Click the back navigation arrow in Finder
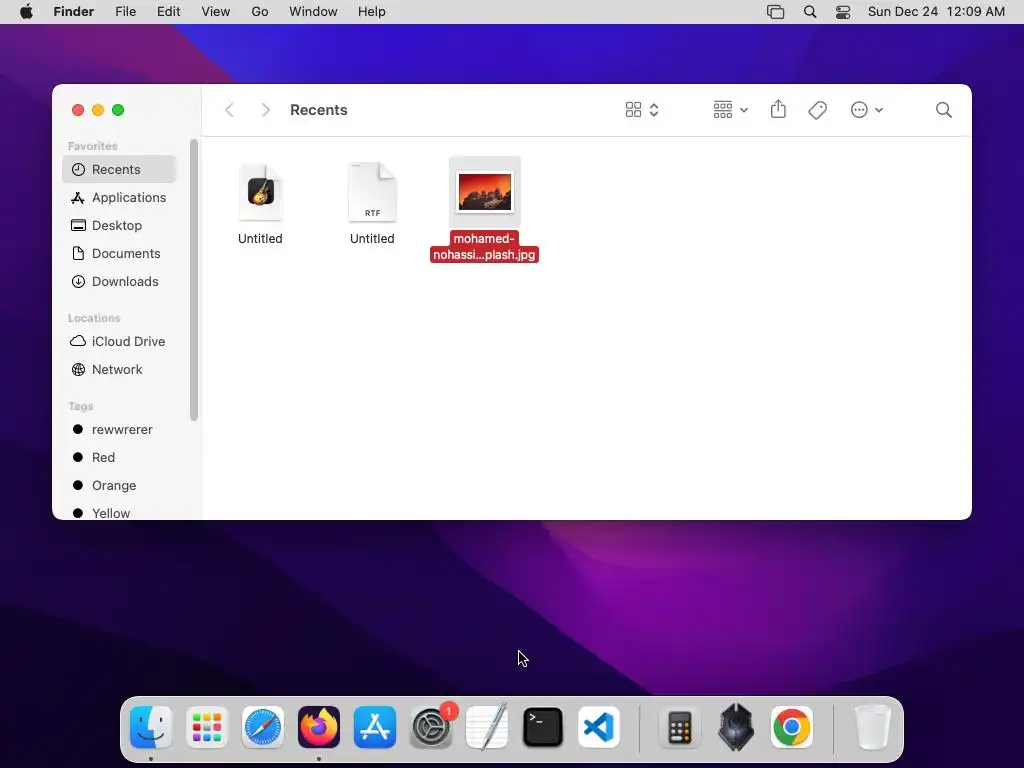This screenshot has height=768, width=1024. point(229,110)
